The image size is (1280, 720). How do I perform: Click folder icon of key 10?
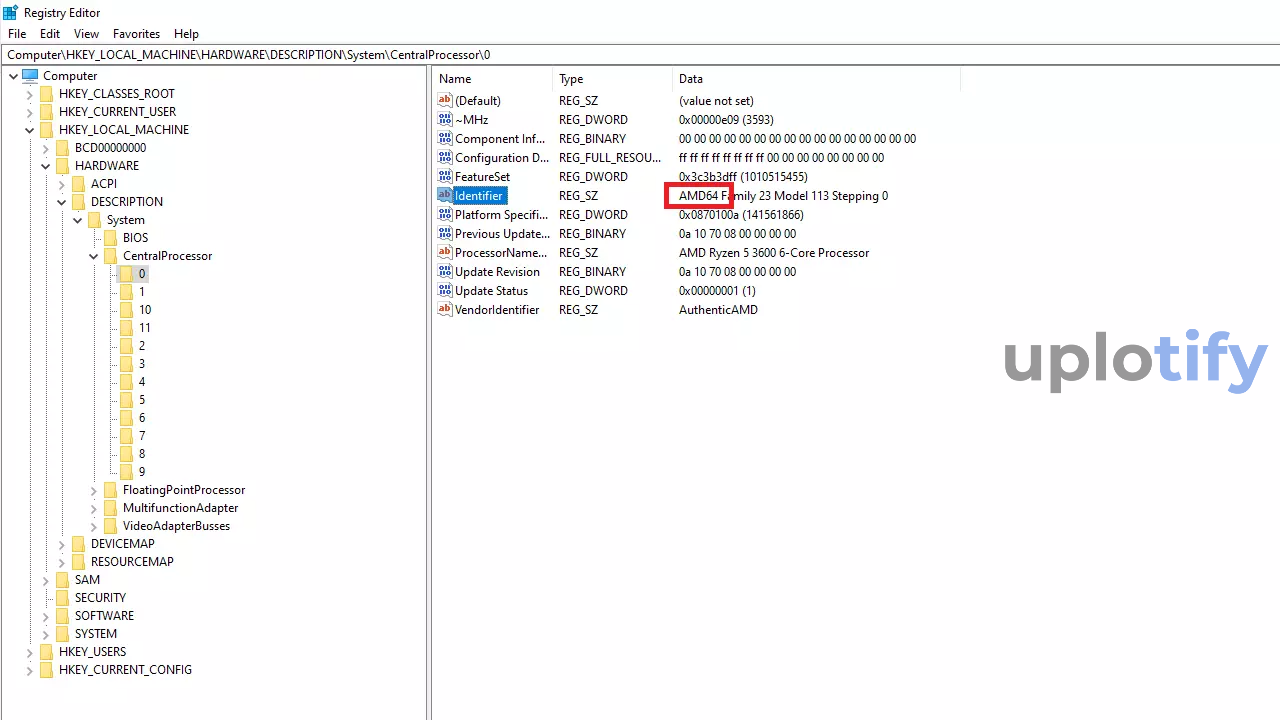tap(126, 310)
